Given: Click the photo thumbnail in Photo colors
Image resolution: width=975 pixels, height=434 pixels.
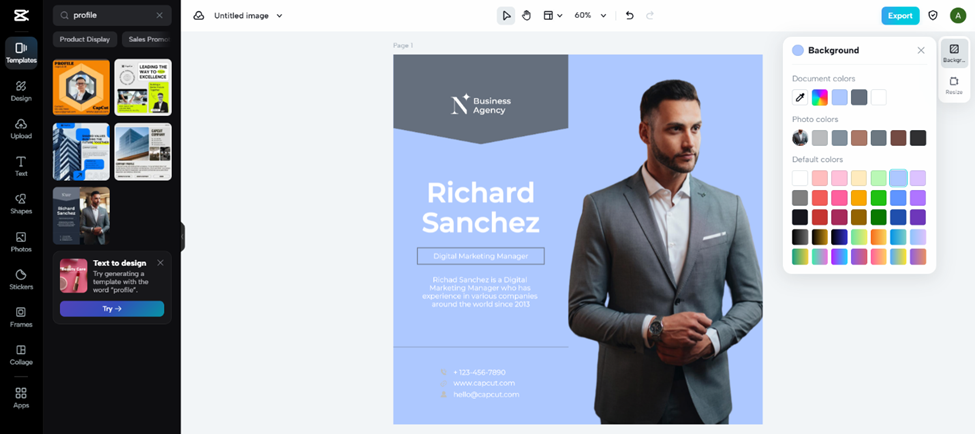Looking at the screenshot, I should click(800, 138).
